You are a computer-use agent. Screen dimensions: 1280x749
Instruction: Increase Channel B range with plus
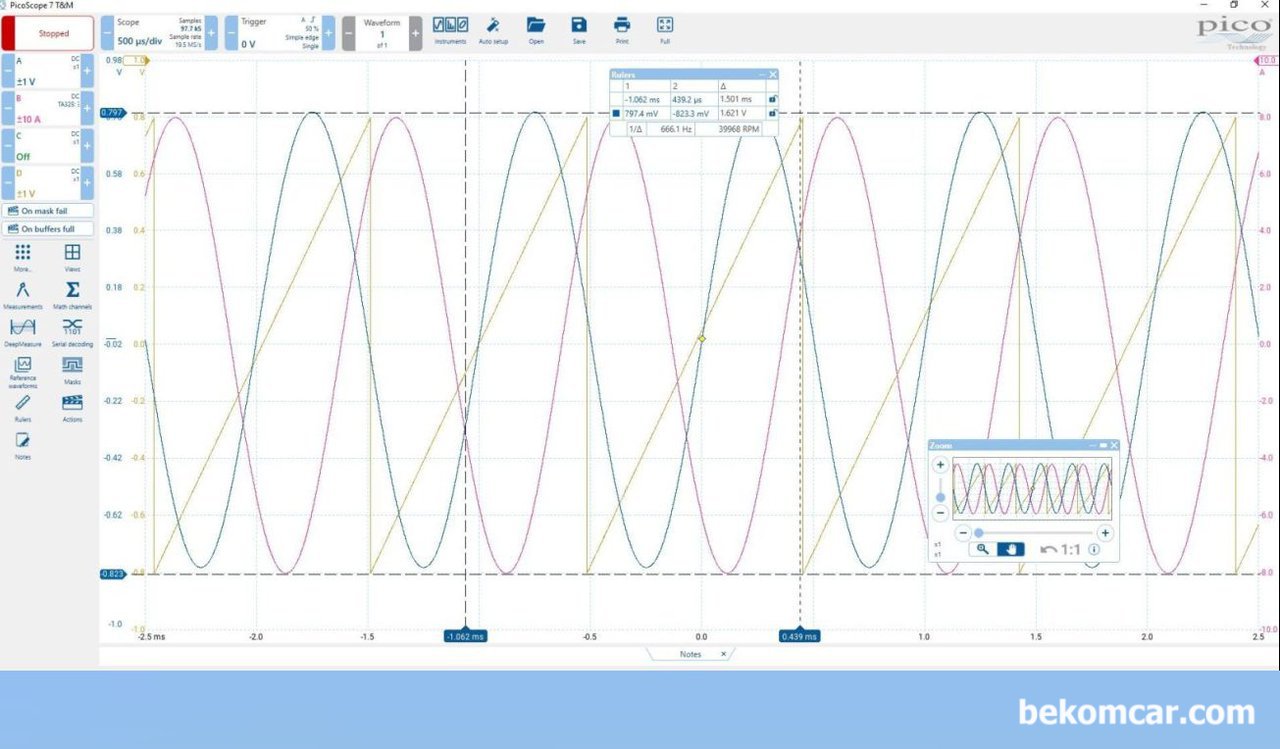(x=87, y=108)
